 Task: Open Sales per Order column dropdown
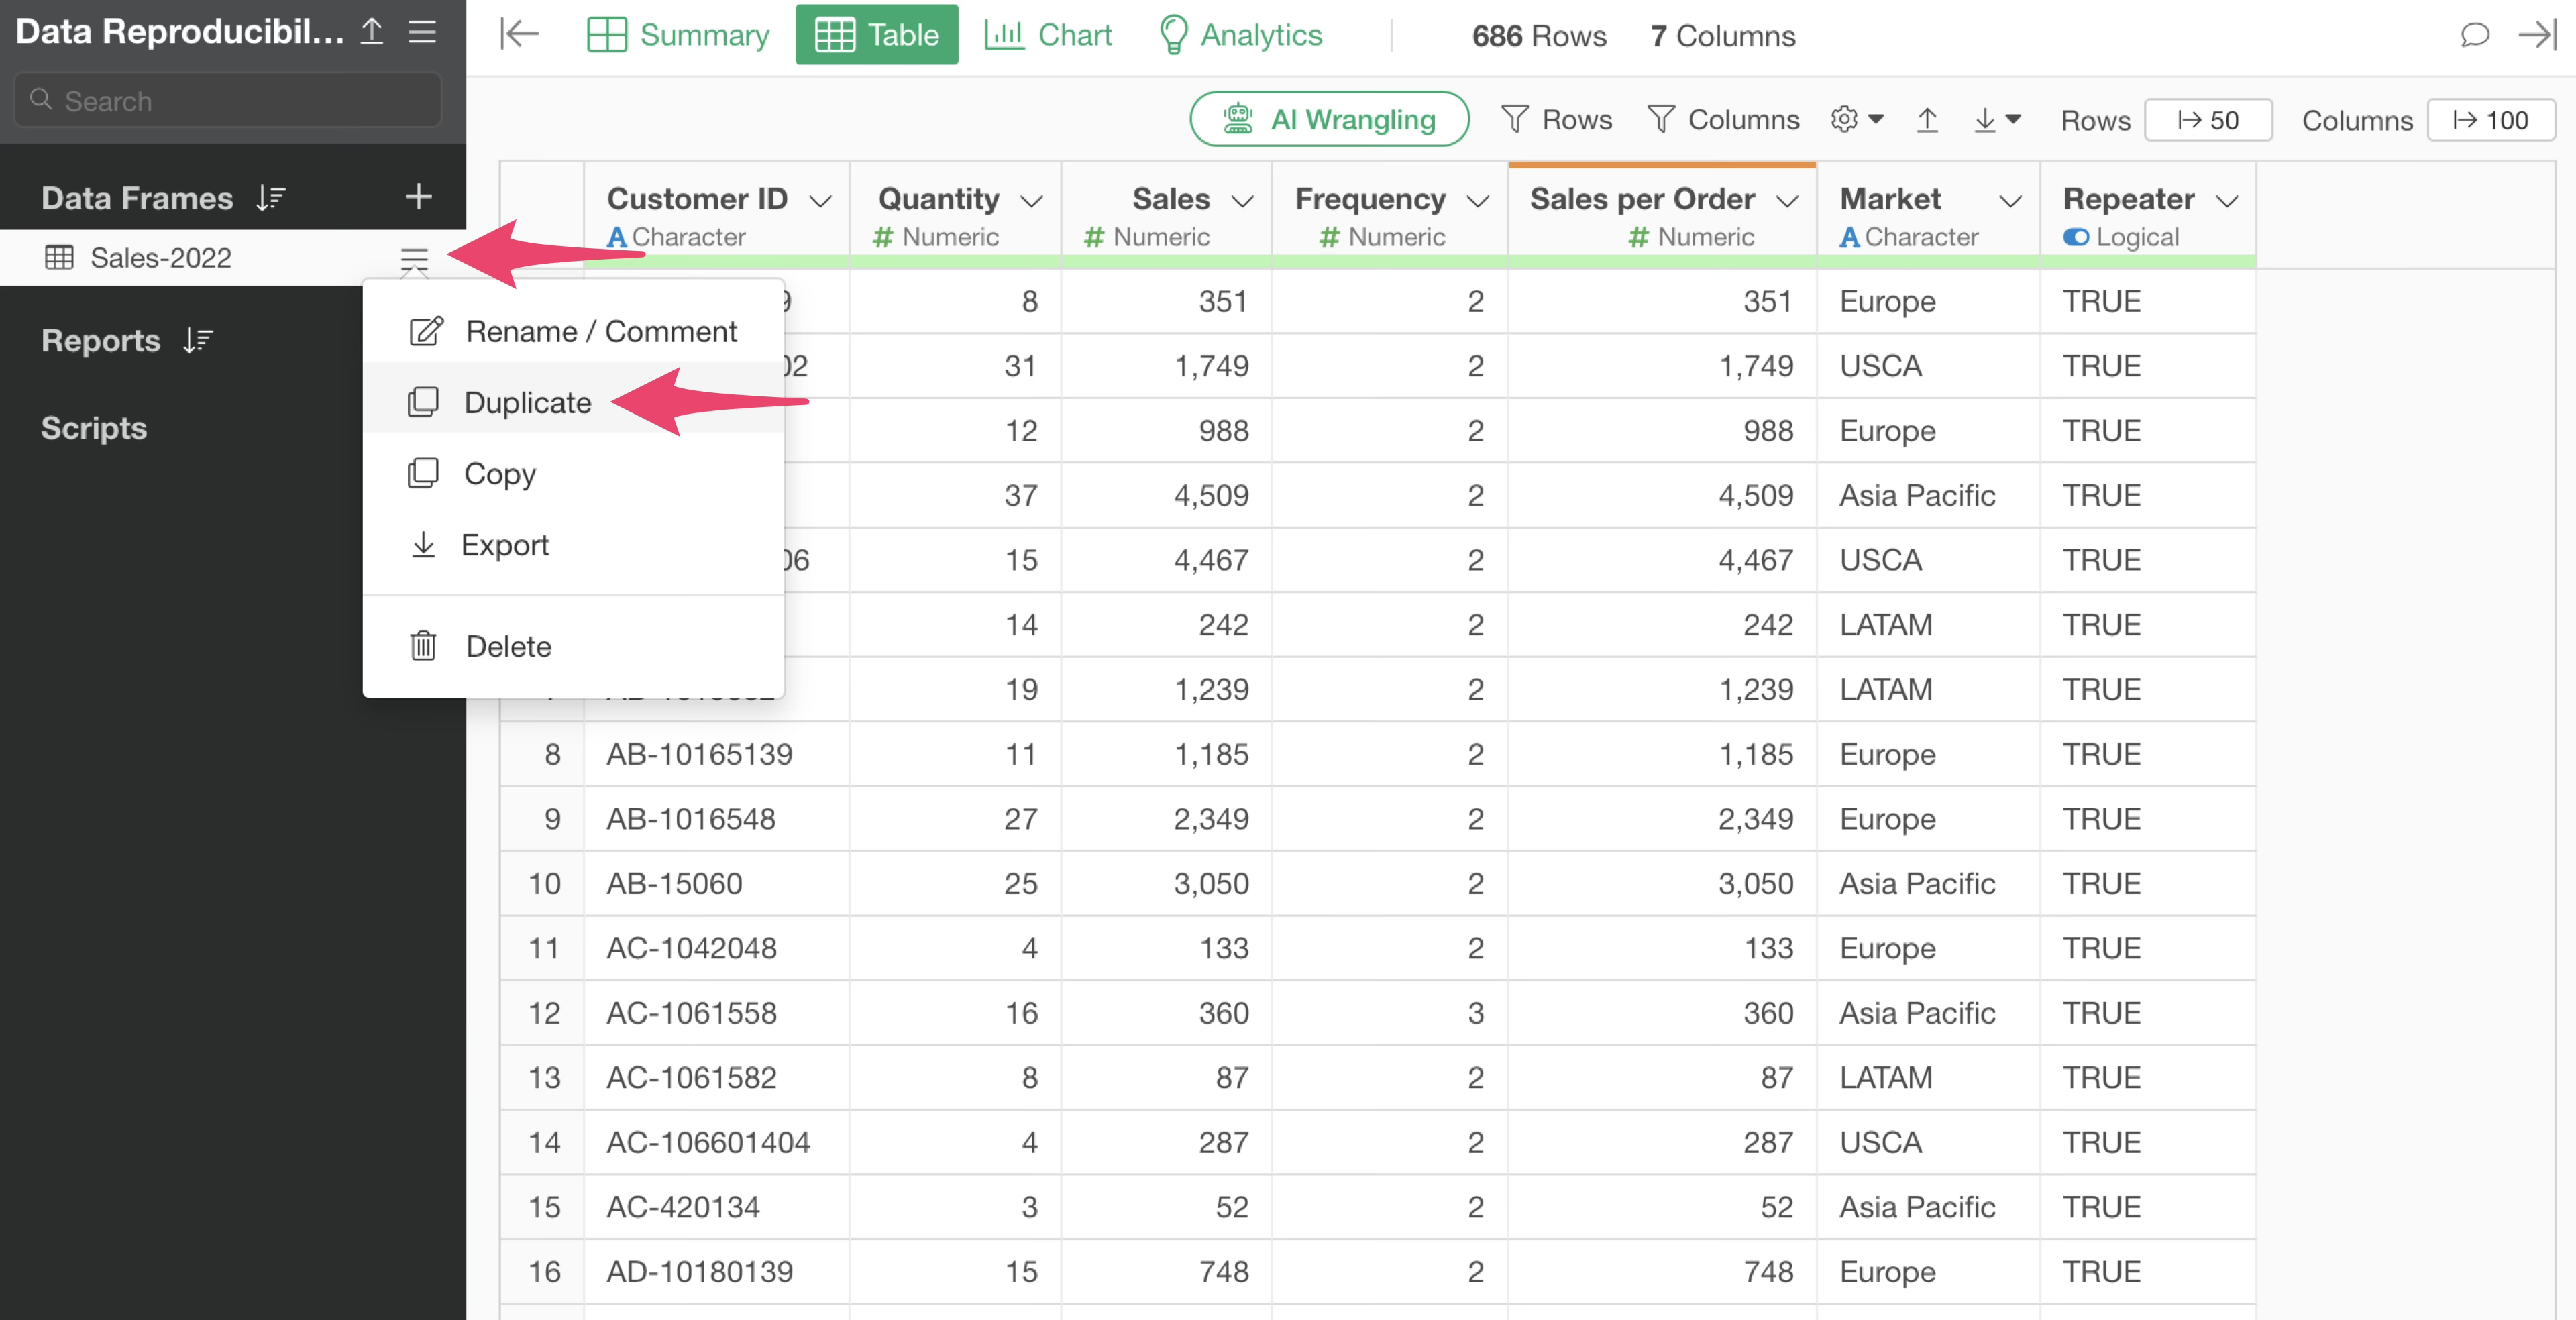pos(1787,201)
